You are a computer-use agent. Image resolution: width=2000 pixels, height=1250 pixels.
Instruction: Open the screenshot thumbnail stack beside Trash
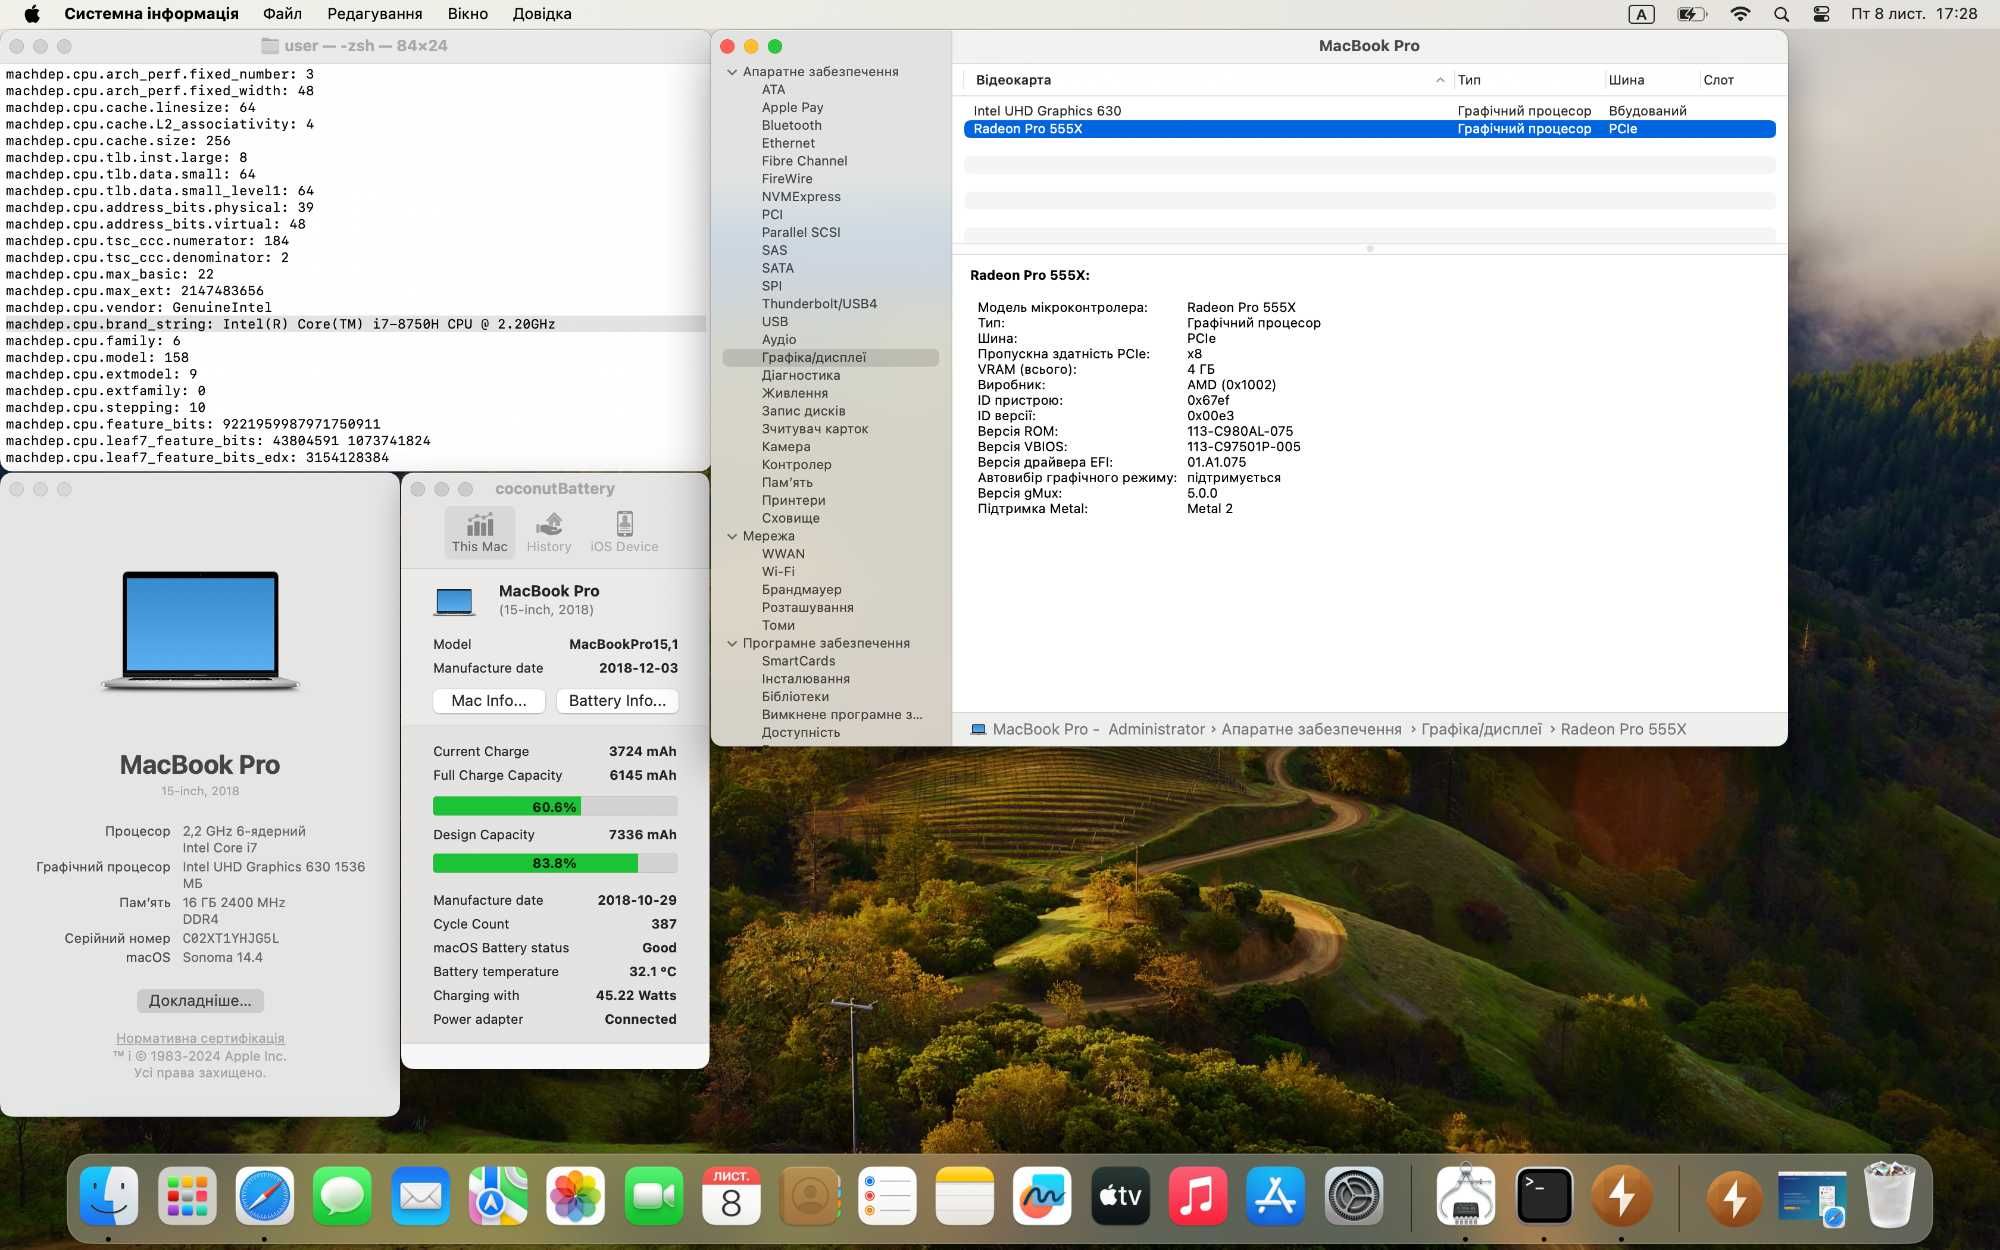[1812, 1198]
